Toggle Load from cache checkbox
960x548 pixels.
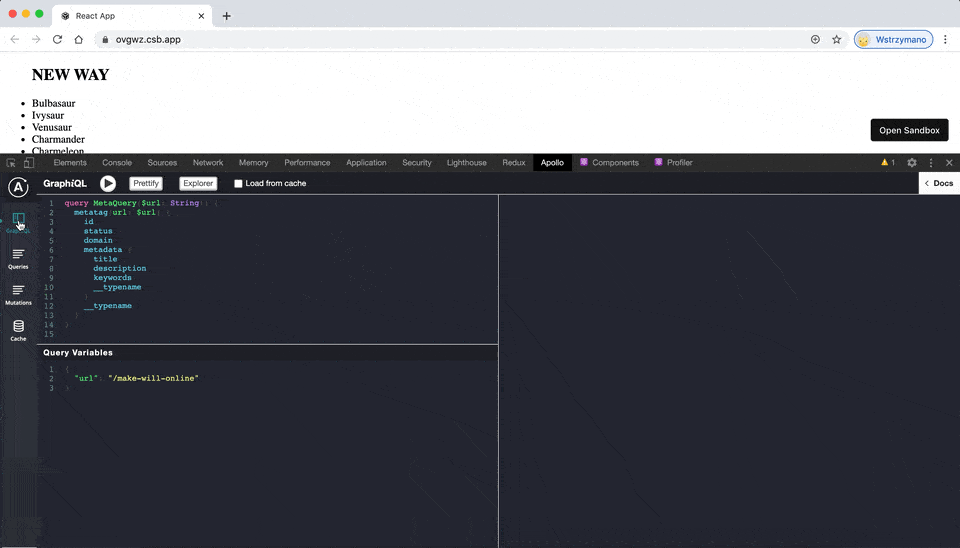click(238, 184)
